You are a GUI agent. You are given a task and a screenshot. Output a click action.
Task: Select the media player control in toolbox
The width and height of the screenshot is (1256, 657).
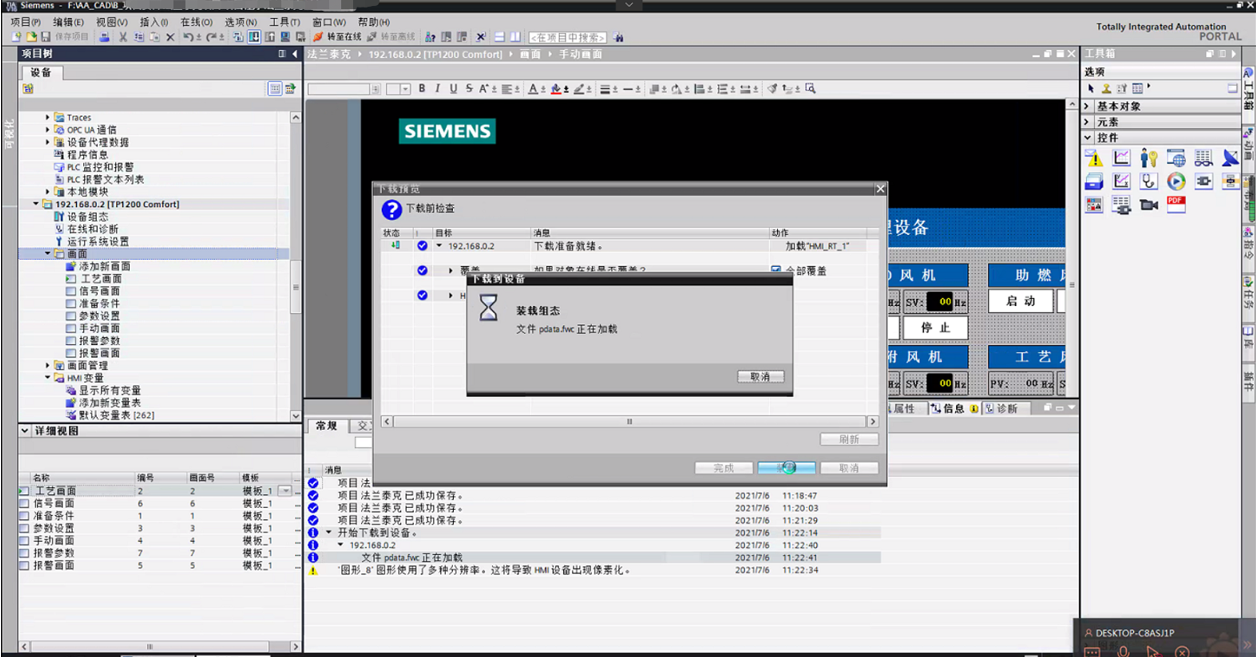1176,181
